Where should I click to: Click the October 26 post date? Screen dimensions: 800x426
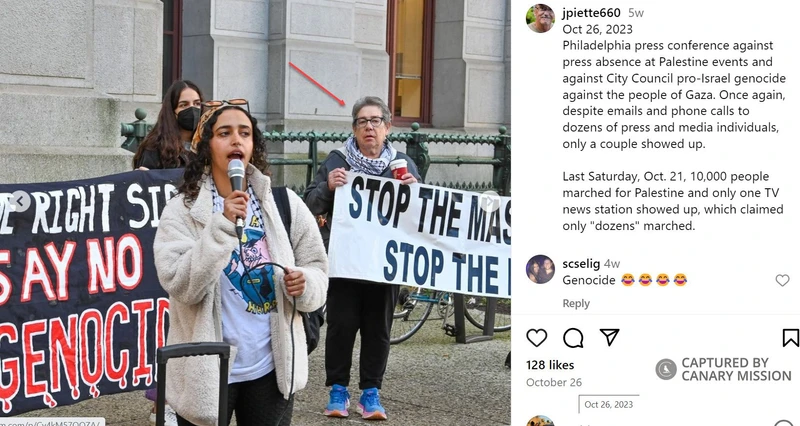coord(554,382)
